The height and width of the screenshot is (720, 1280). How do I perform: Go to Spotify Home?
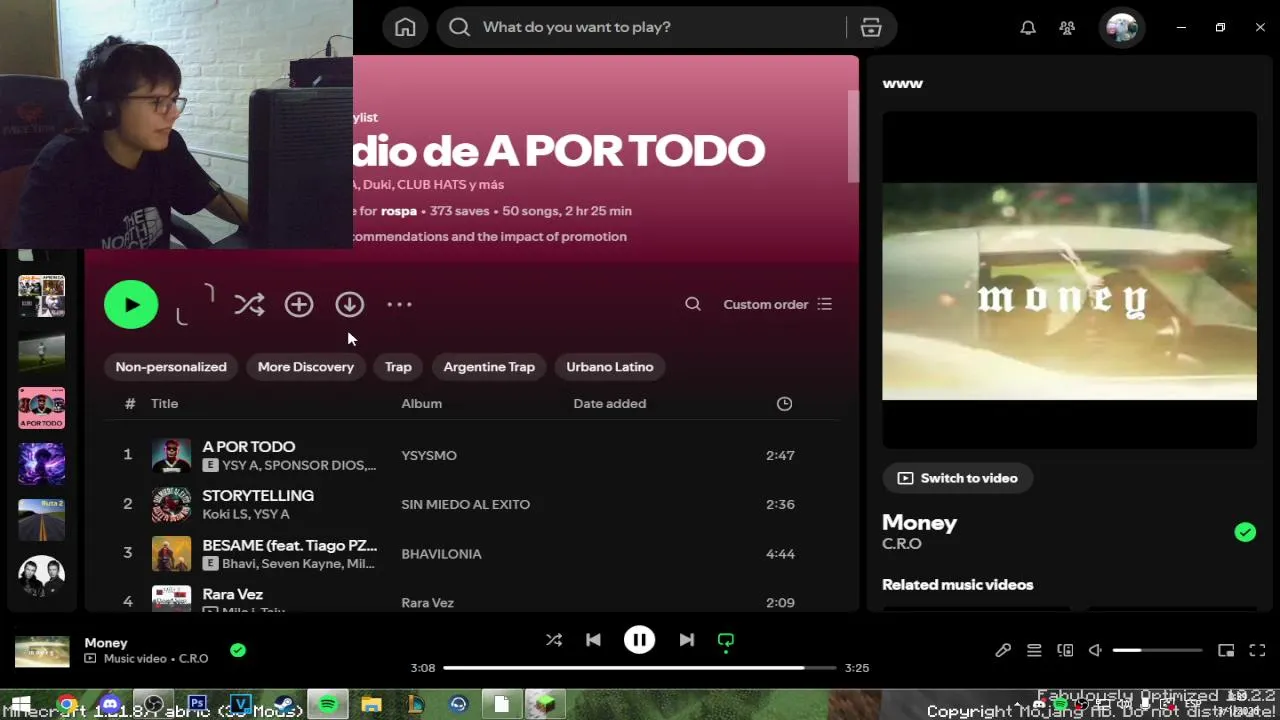click(405, 27)
